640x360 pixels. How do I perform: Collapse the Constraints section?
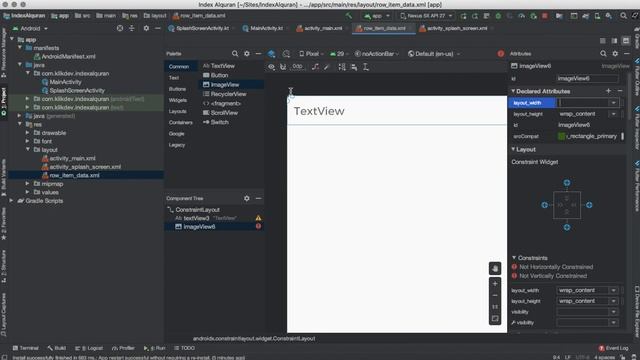click(514, 258)
